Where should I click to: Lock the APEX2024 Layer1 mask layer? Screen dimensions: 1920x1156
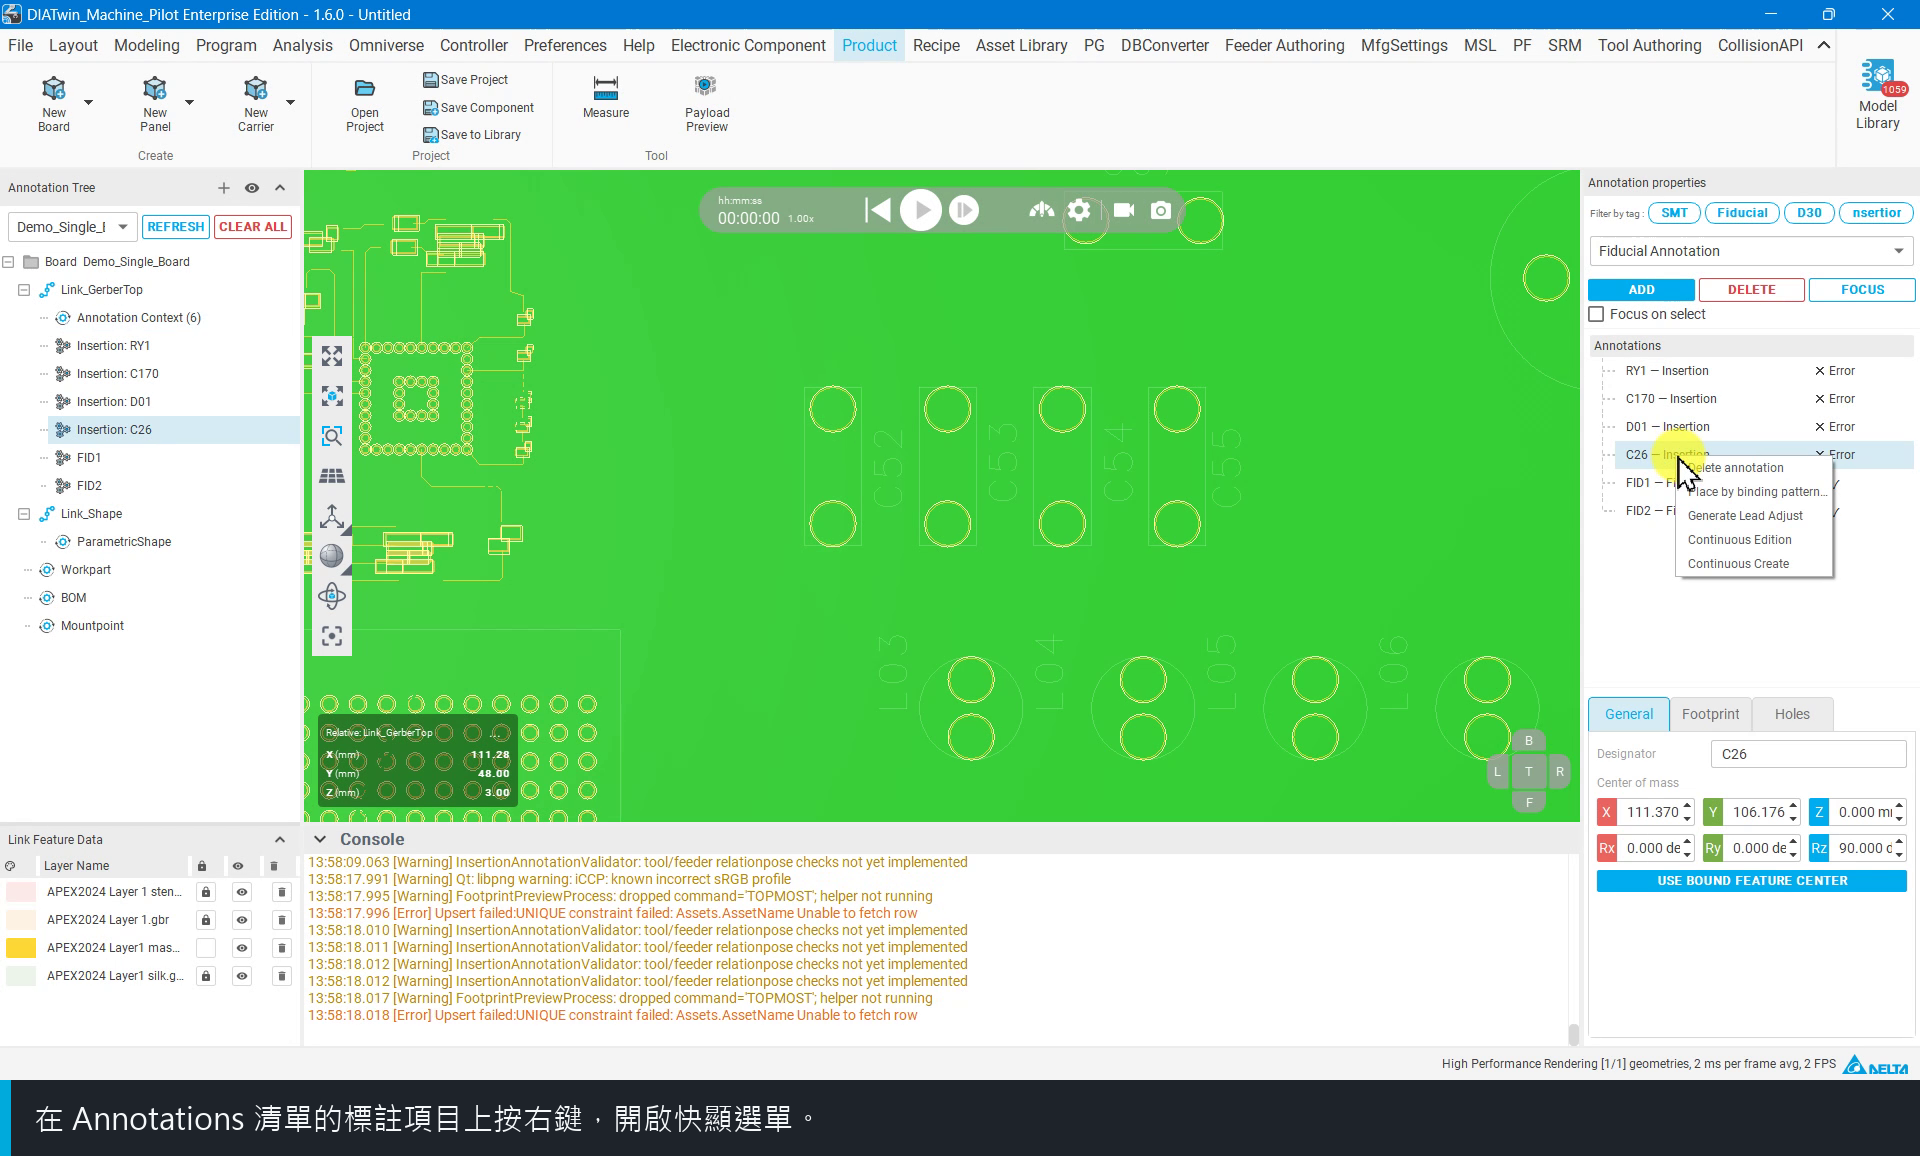click(206, 948)
